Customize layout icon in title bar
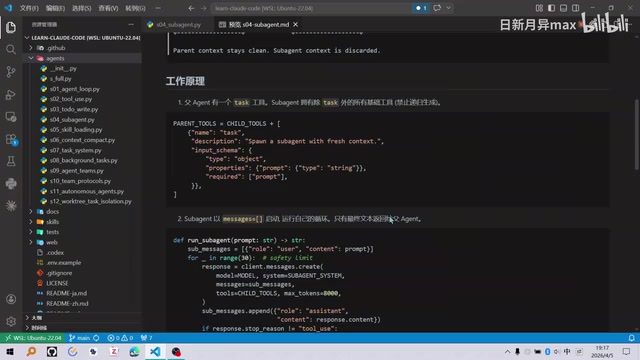Screen dimensions: 640x360 [539, 8]
